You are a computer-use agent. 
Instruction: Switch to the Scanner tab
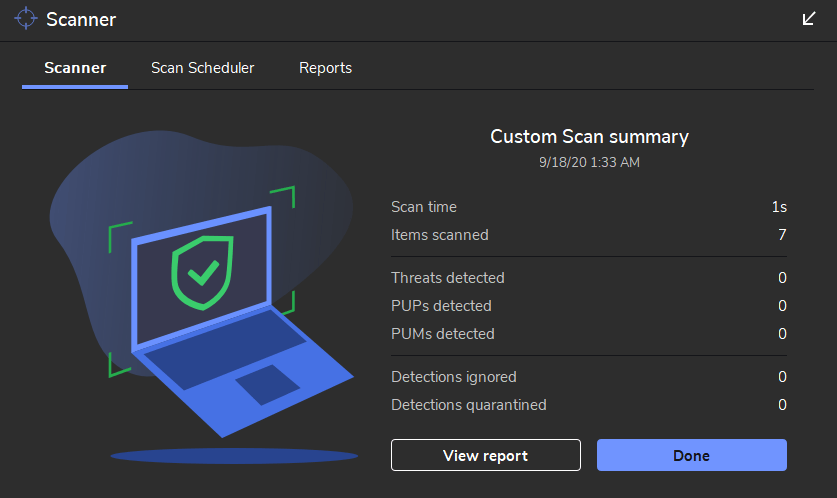pyautogui.click(x=75, y=68)
